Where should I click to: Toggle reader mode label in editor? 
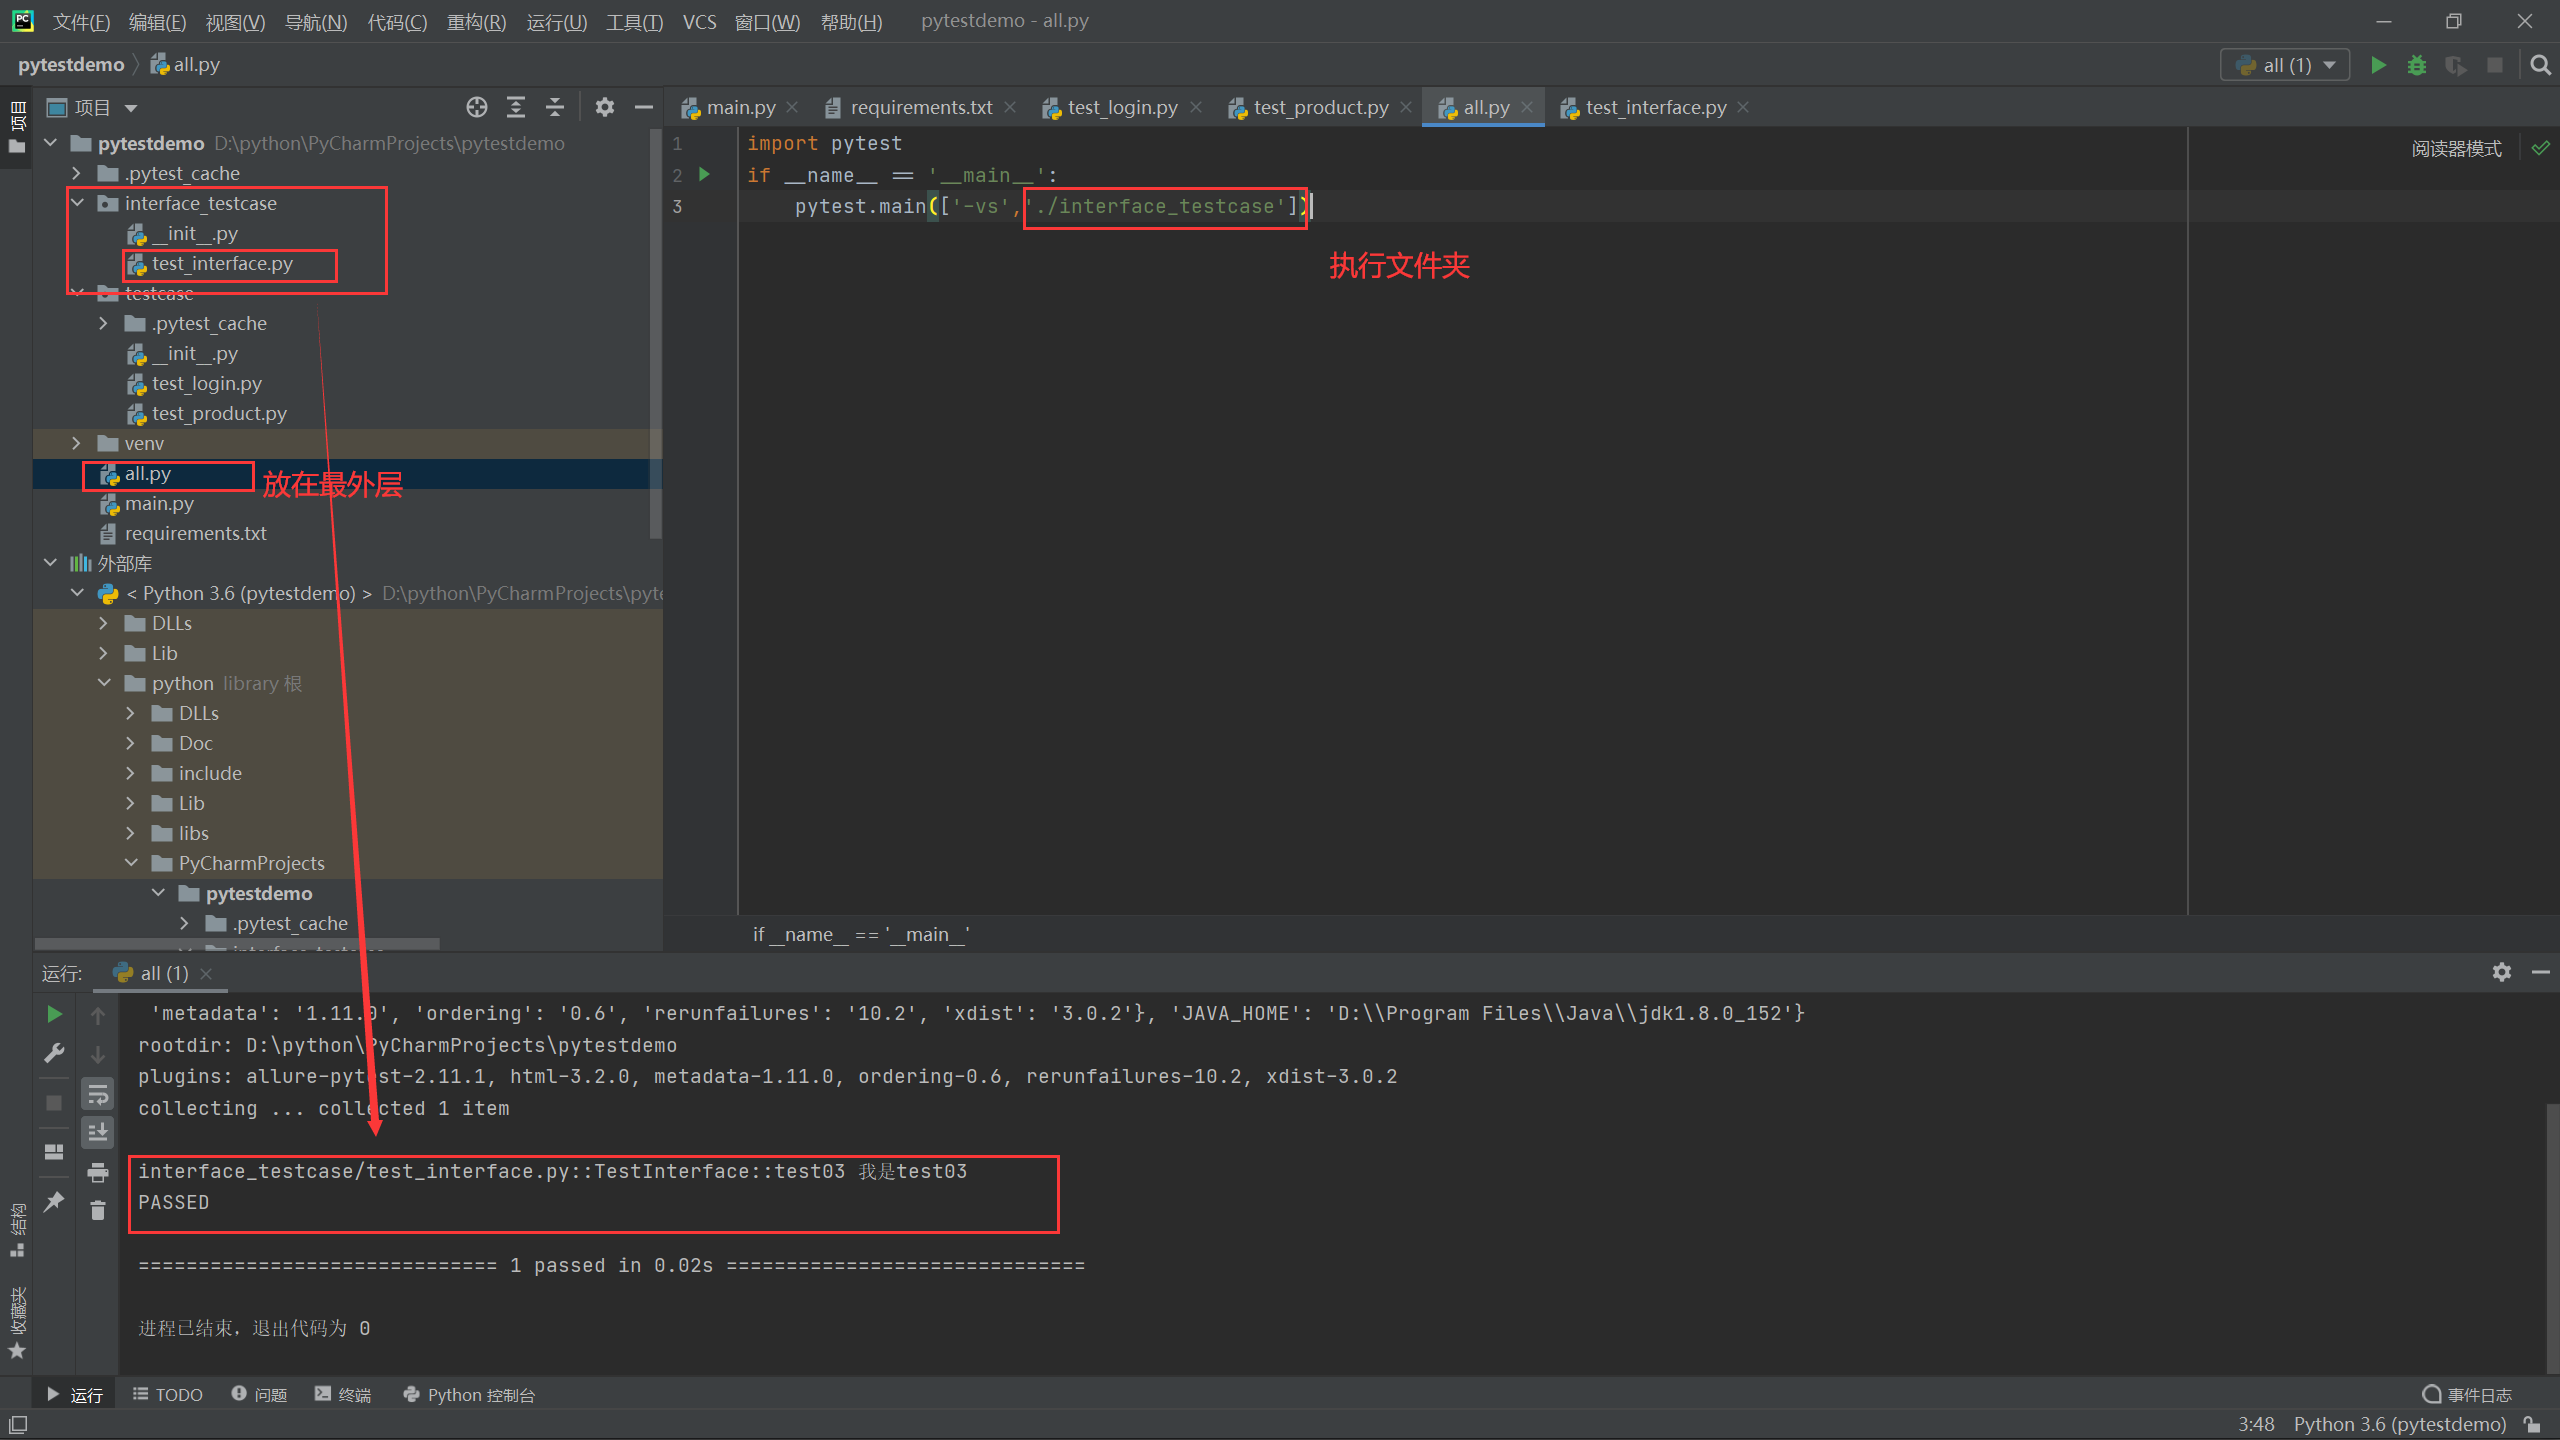click(x=2456, y=149)
